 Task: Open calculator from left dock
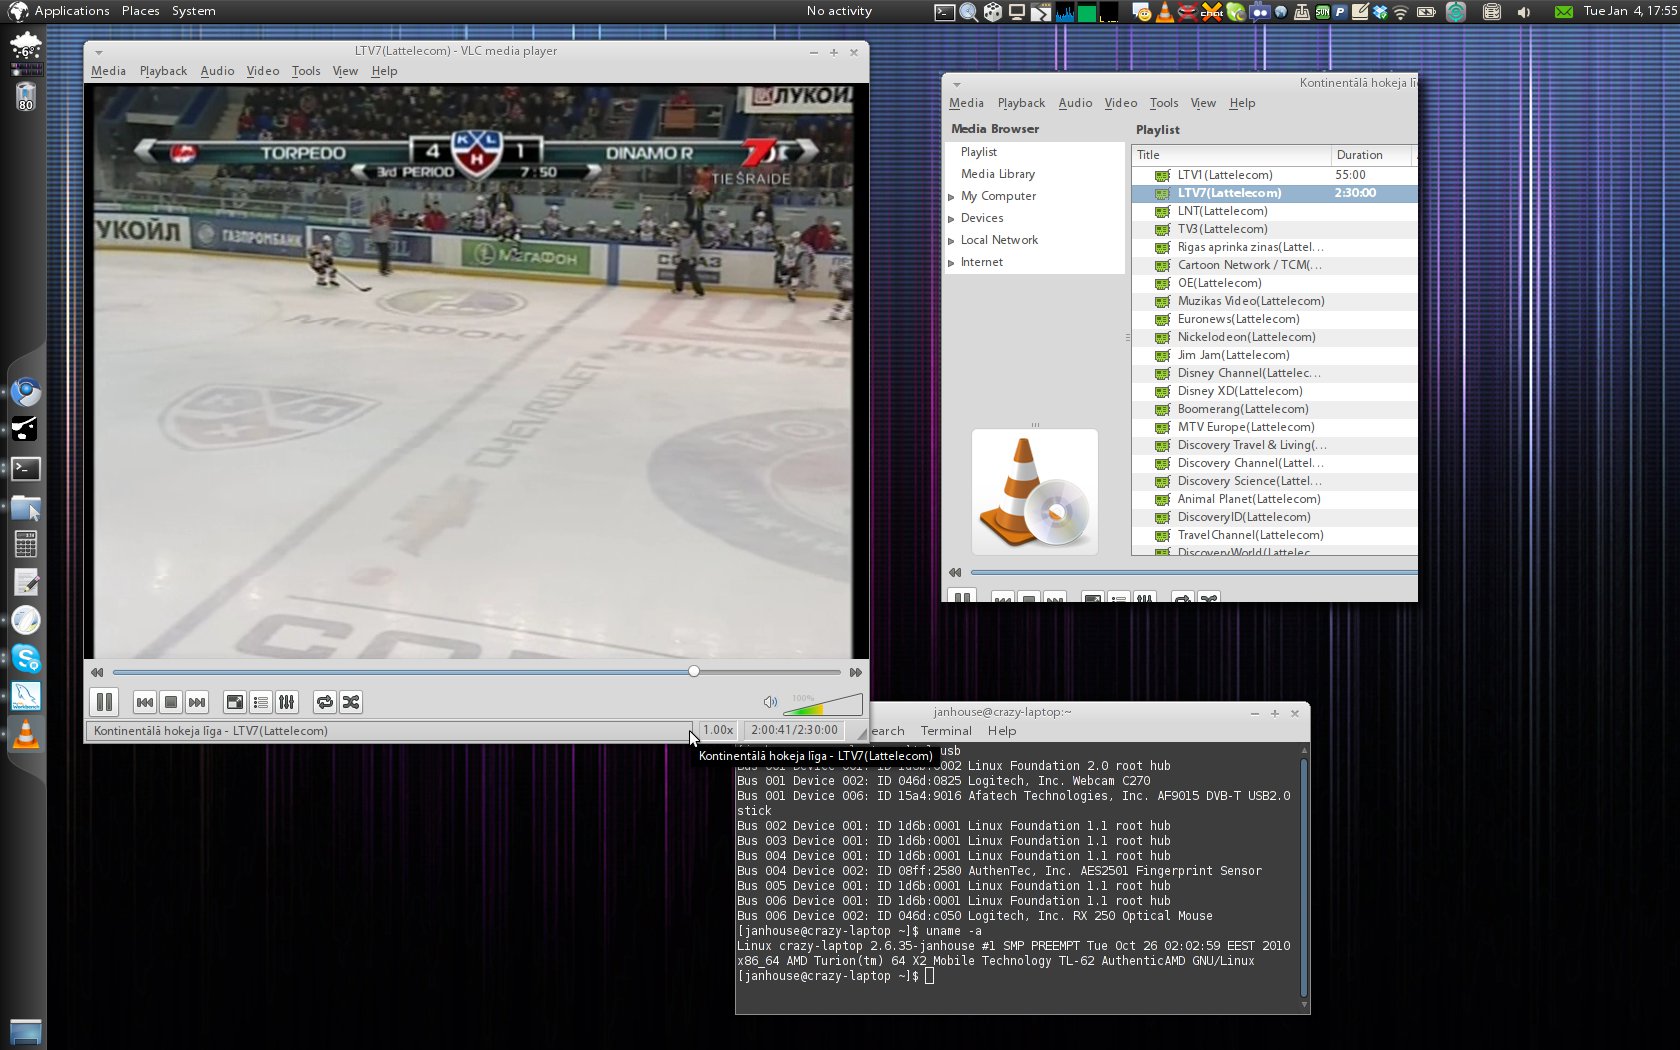coord(26,544)
